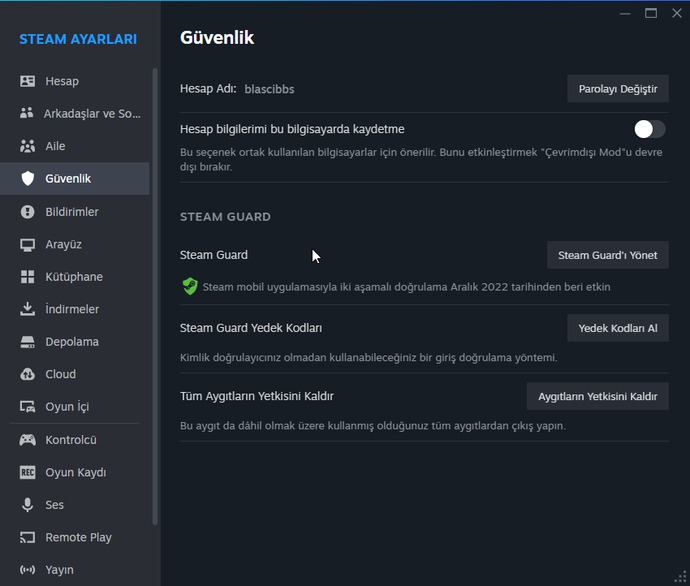Click the Tüm Aygıtların Yetkisini Kaldır label
This screenshot has height=586, width=690.
257,396
